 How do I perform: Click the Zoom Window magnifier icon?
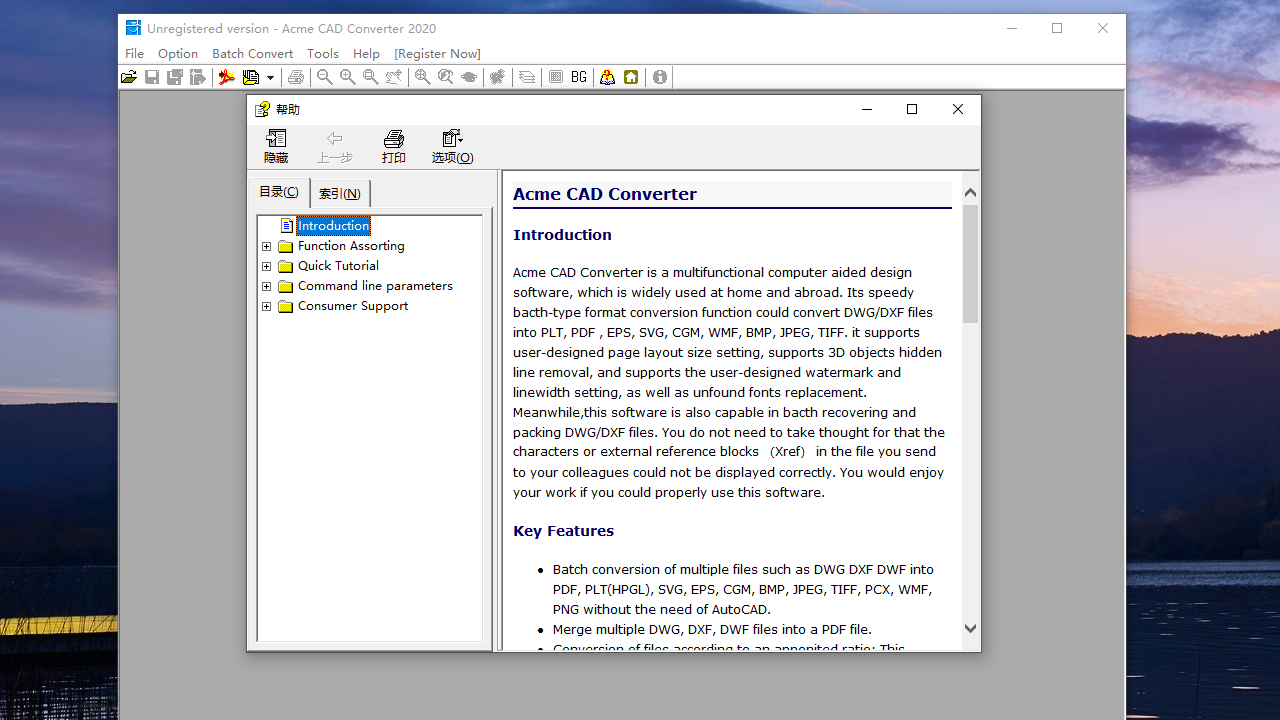[371, 77]
